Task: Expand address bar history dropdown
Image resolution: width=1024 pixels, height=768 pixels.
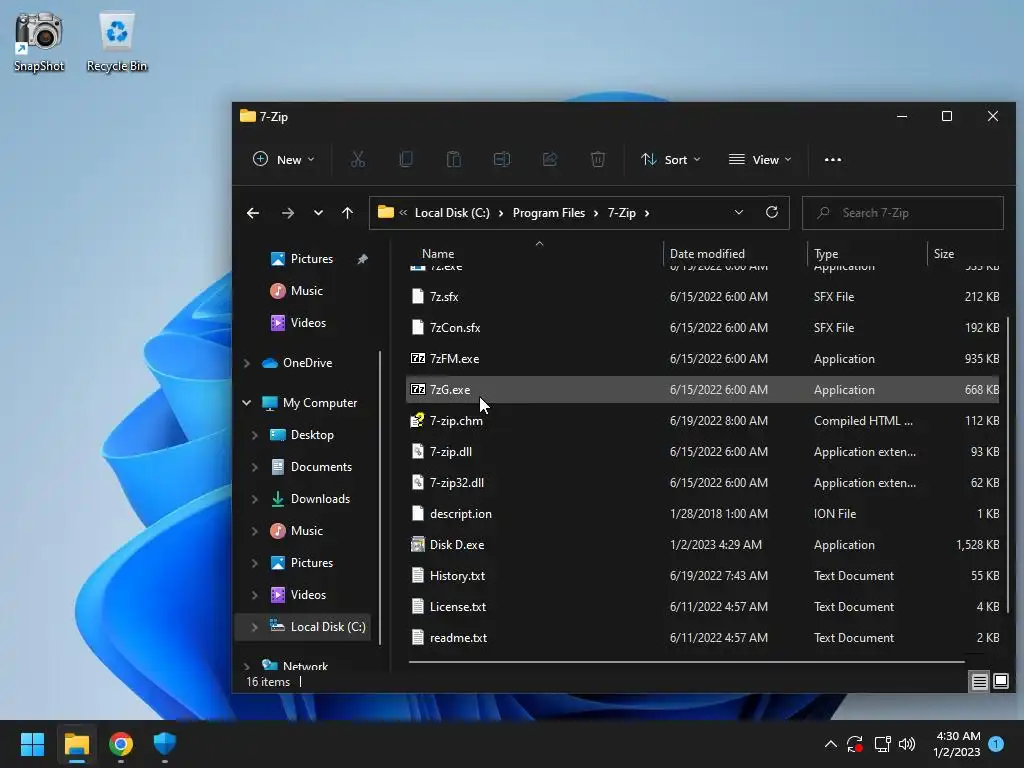Action: 739,212
